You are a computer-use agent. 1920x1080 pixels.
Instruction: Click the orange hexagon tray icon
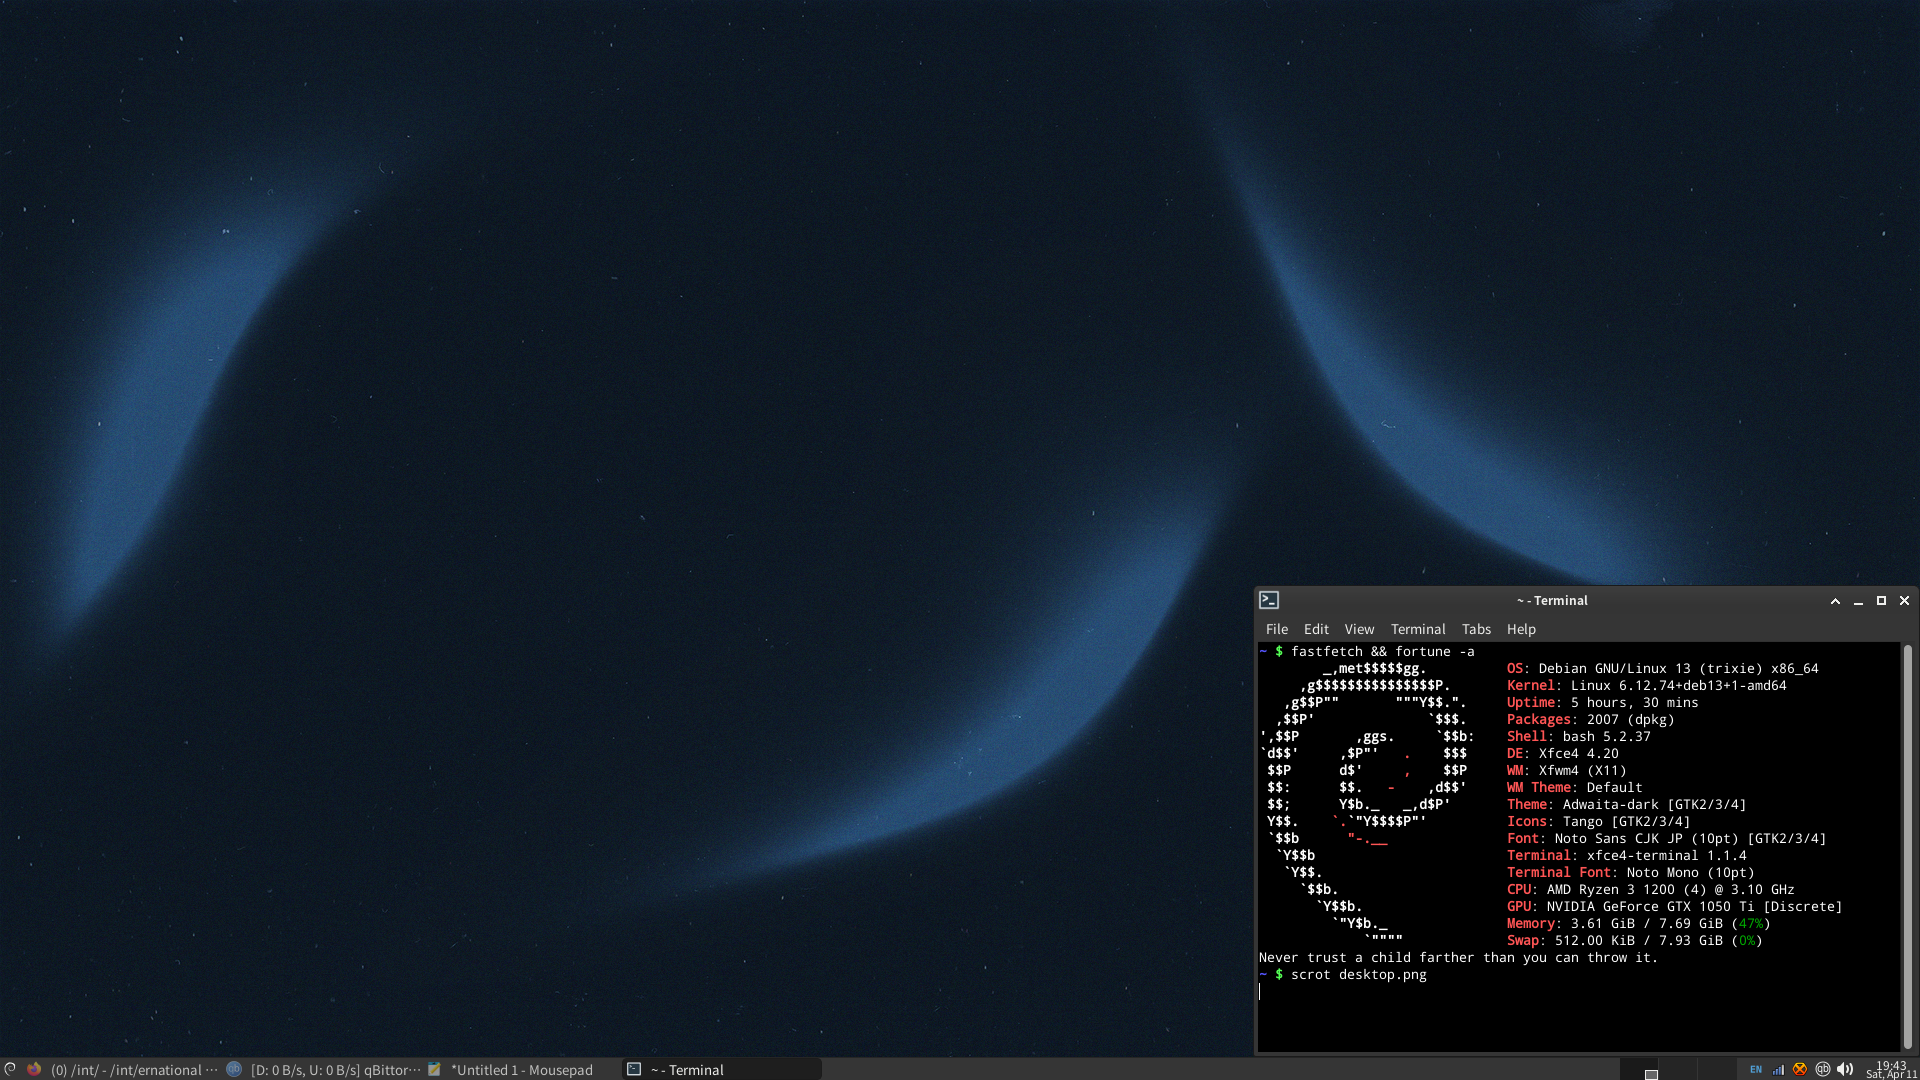click(x=1800, y=1069)
